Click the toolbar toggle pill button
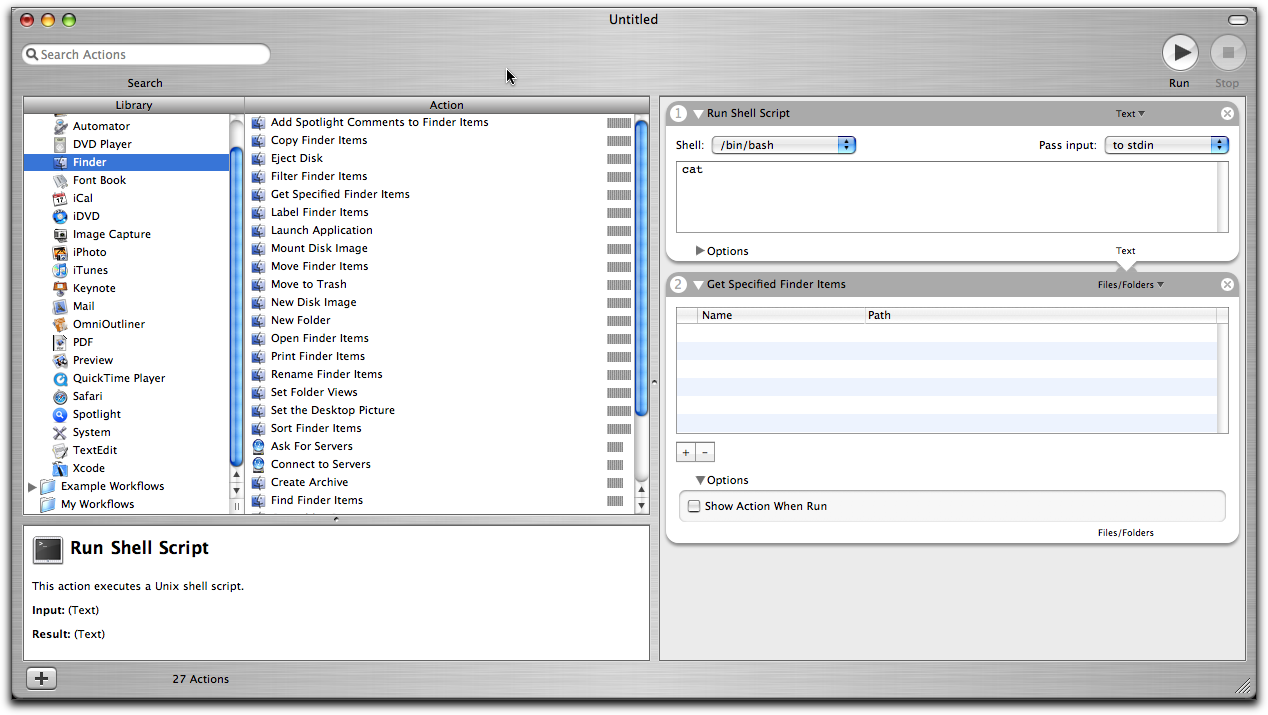 pyautogui.click(x=1238, y=20)
